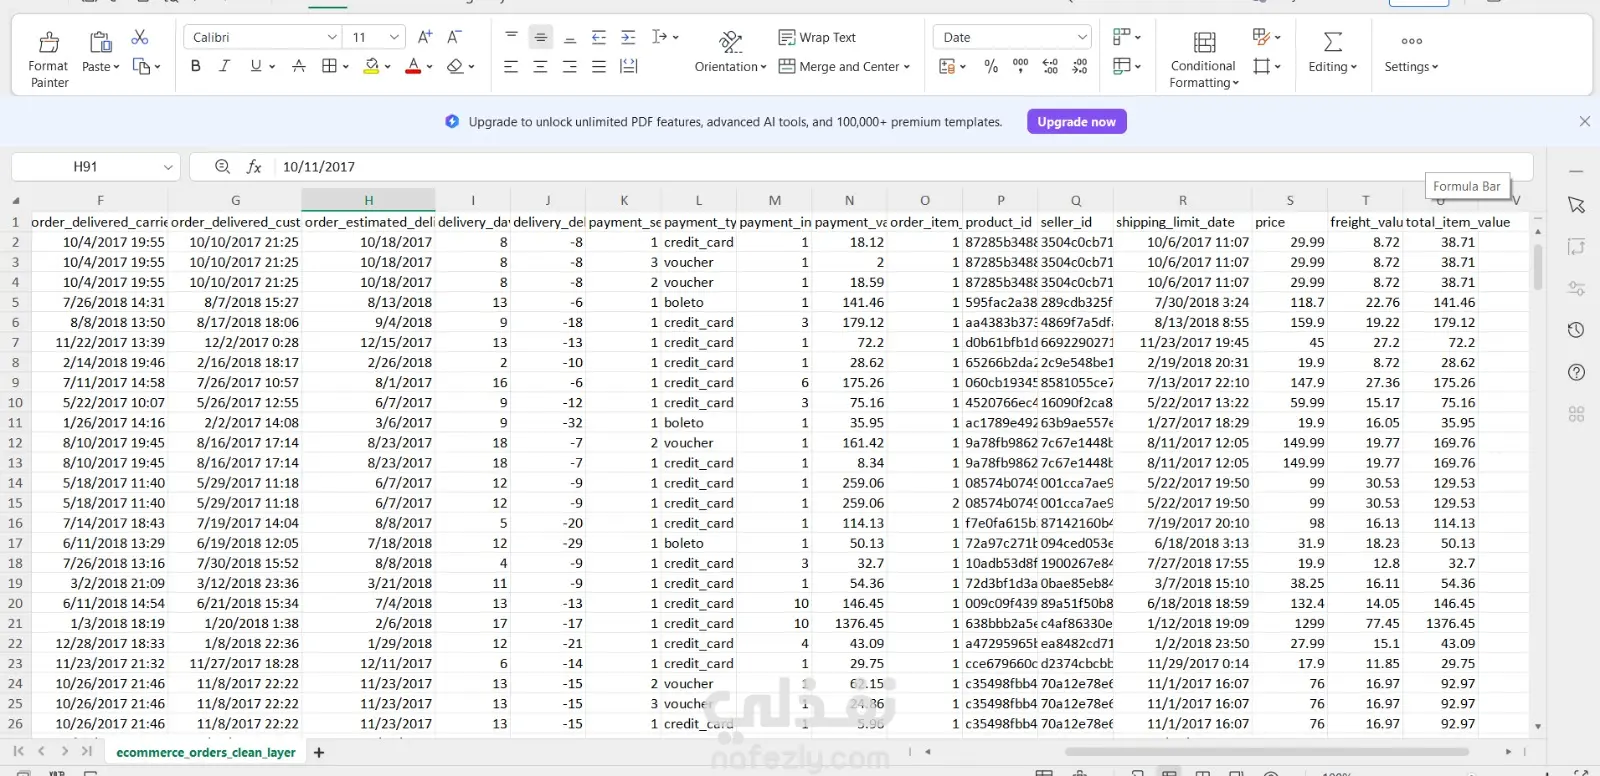Expand the Name Box dropdown
Screen dimensions: 1600x776
pyautogui.click(x=168, y=167)
